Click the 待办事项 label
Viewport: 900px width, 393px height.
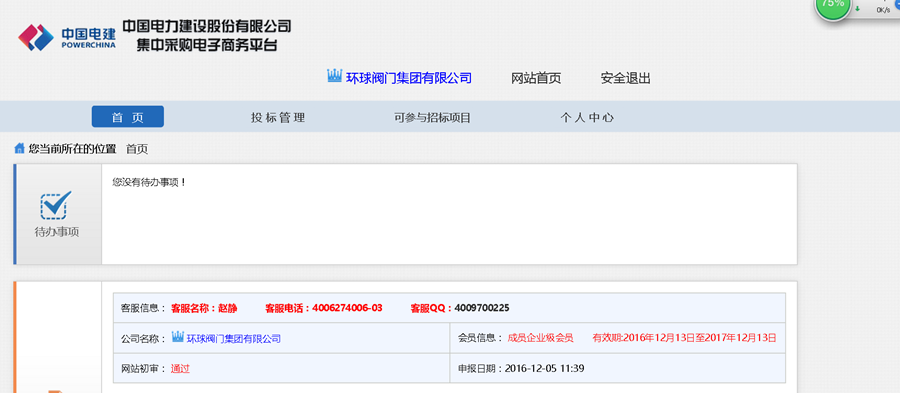click(57, 232)
